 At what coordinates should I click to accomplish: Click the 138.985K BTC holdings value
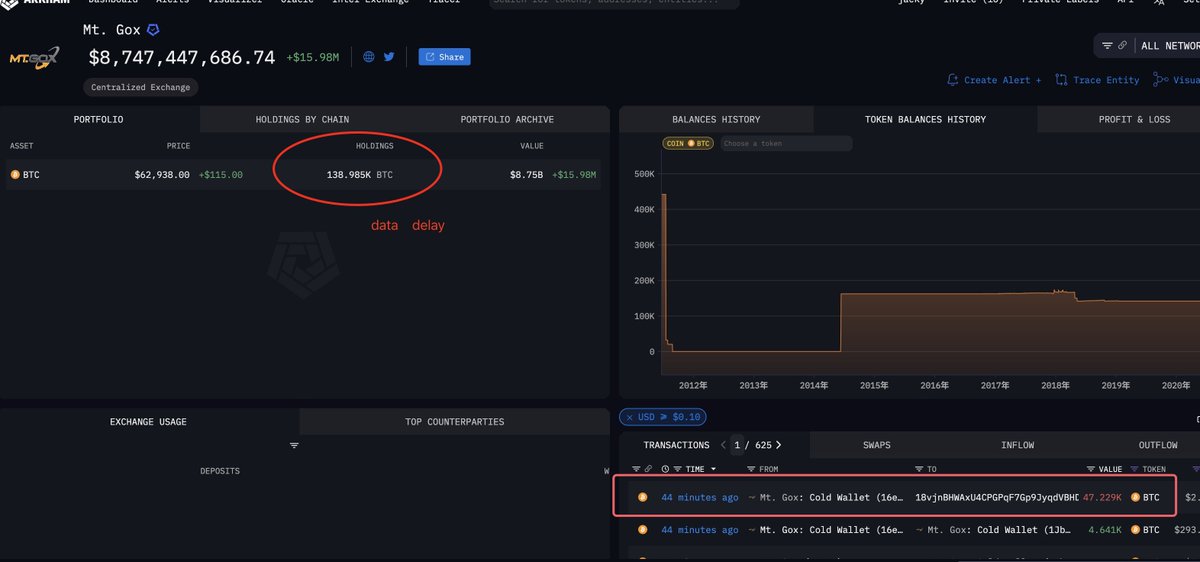coord(360,174)
